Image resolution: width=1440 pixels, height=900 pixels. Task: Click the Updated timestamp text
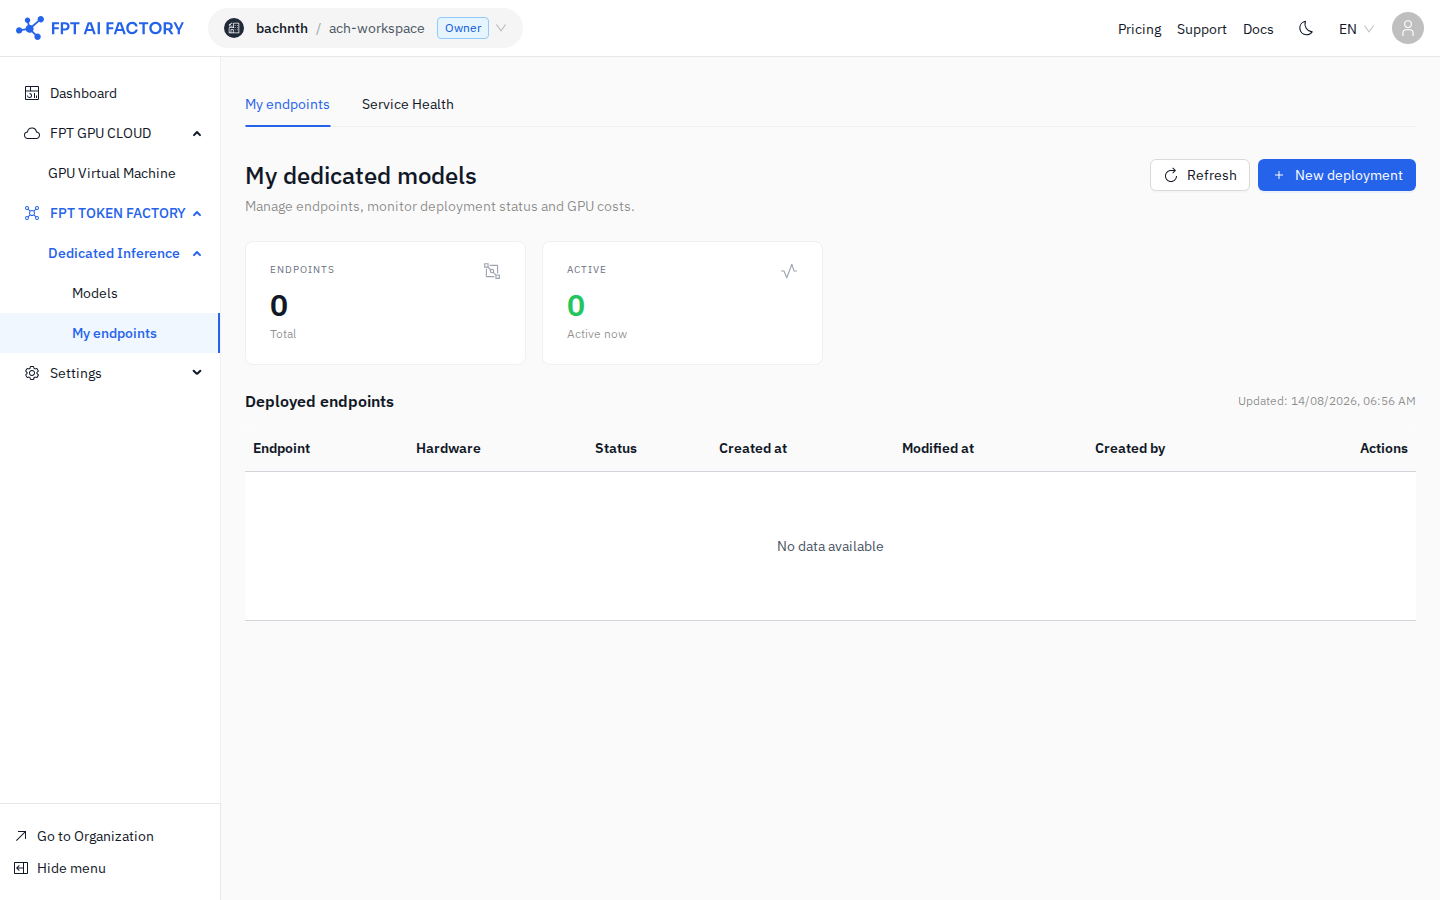[x=1326, y=401]
